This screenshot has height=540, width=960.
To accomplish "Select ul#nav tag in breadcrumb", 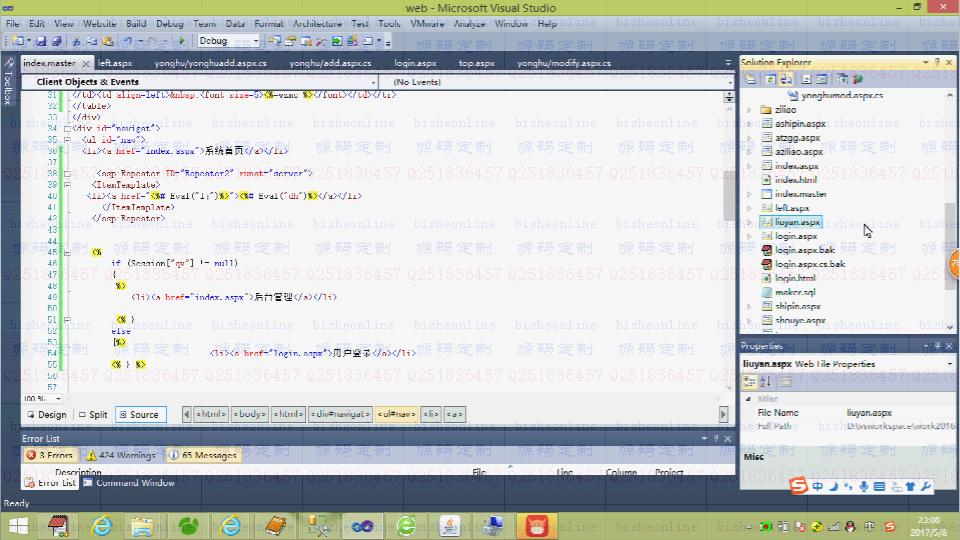I will 397,414.
